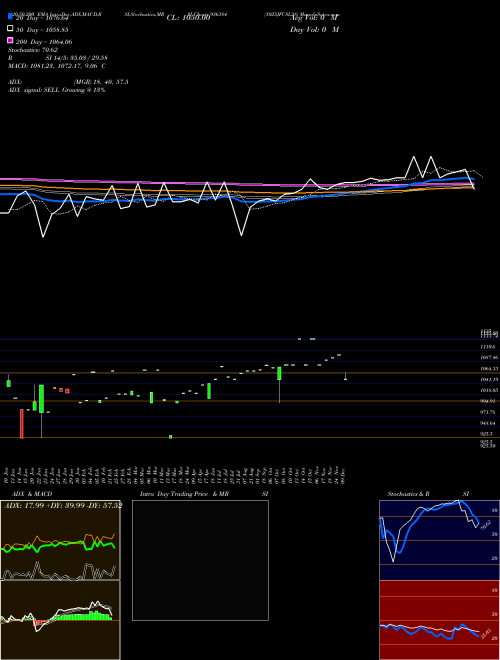Click the tall red candlestick near the chart start

pyautogui.click(x=22, y=424)
